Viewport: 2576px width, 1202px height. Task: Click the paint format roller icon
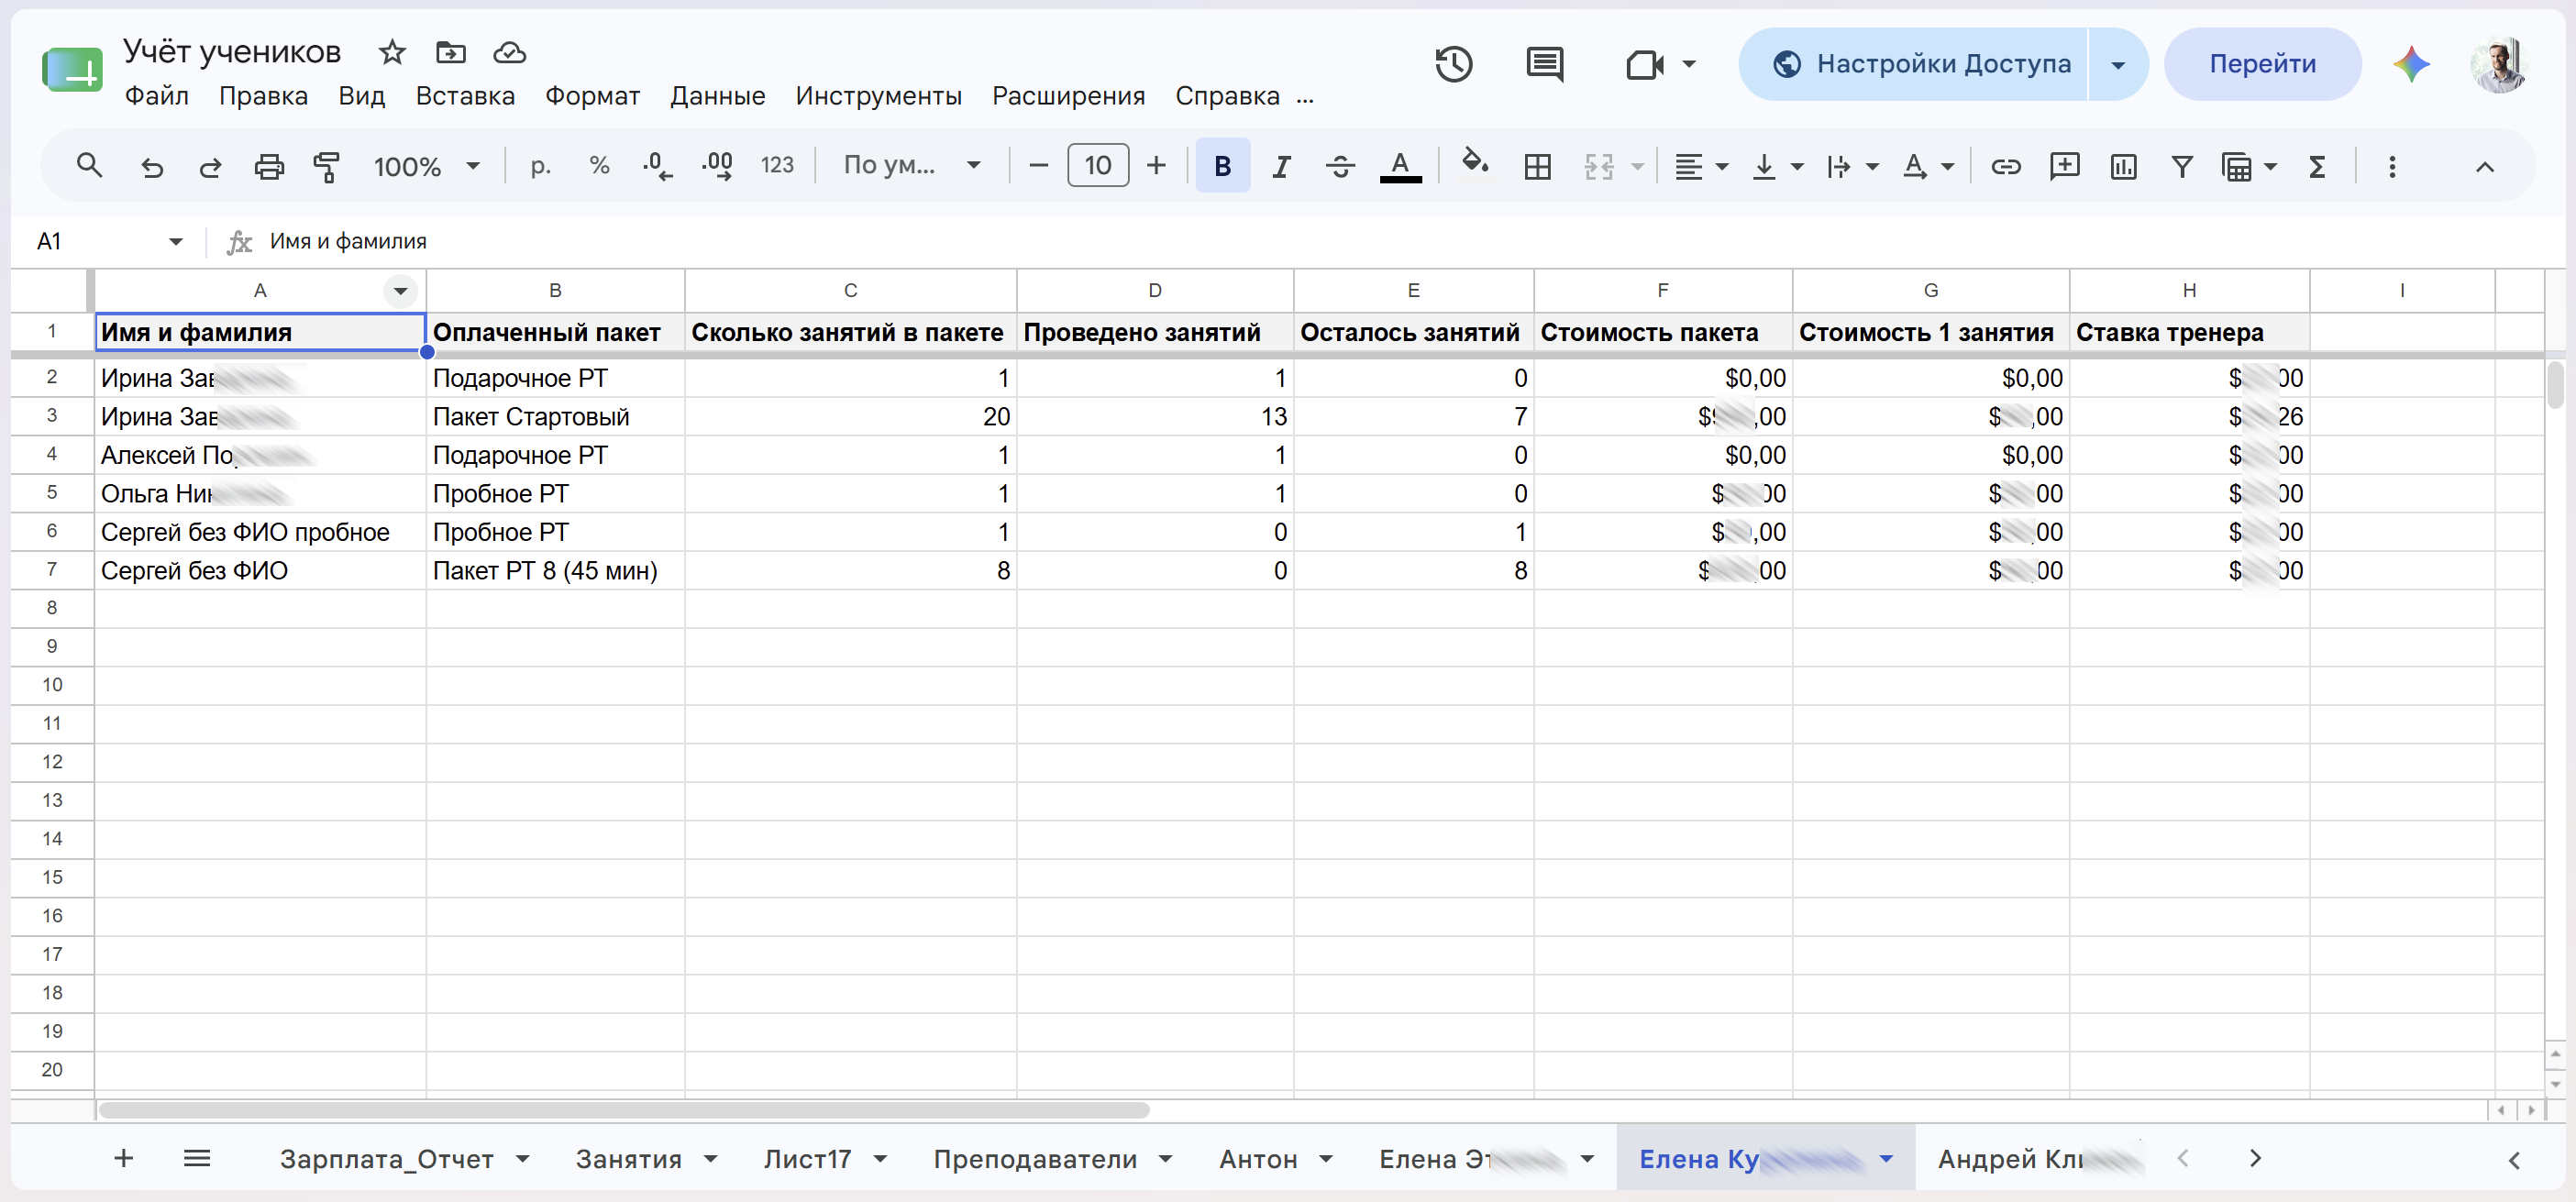click(x=327, y=166)
